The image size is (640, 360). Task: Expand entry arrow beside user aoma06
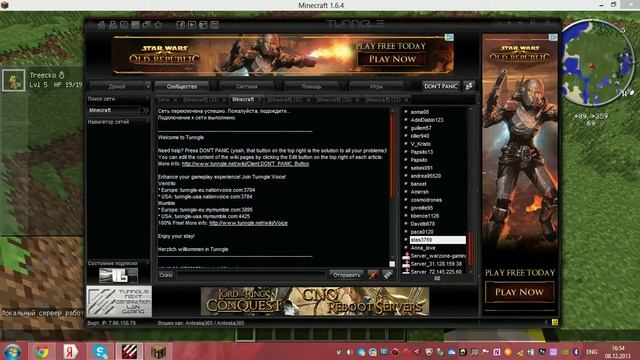406,111
